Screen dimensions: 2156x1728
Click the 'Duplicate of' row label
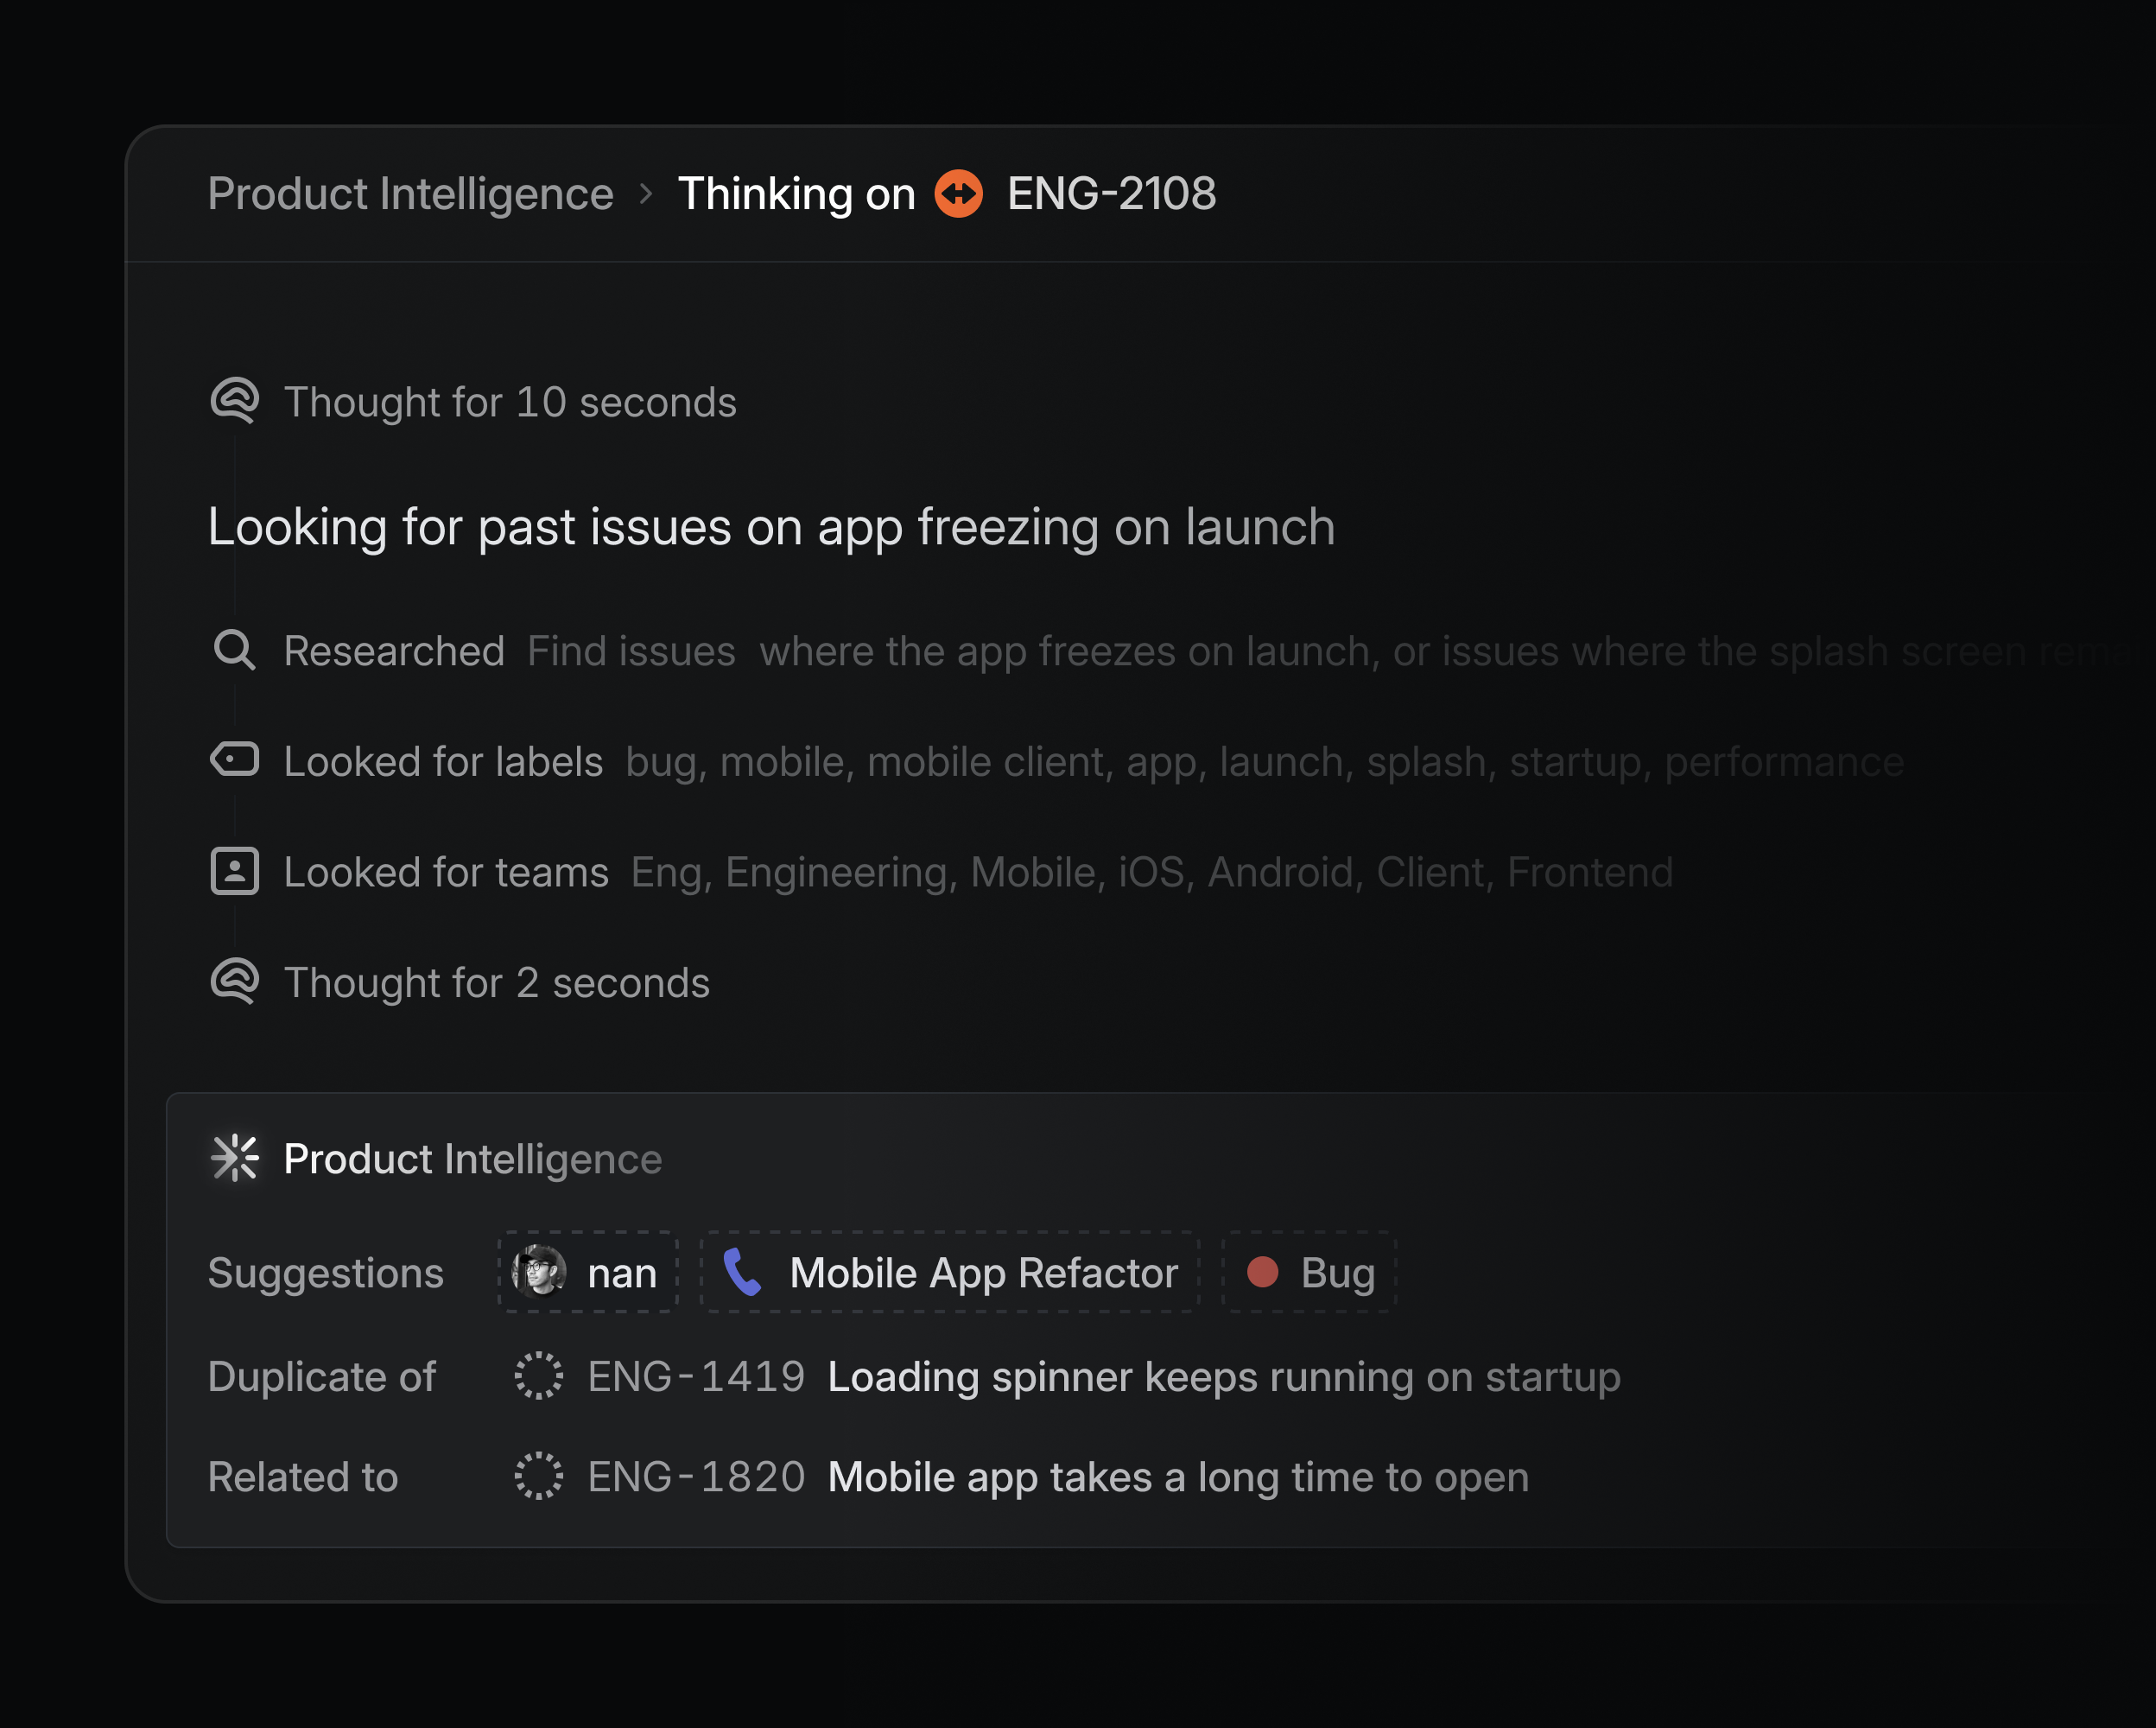pyautogui.click(x=322, y=1377)
